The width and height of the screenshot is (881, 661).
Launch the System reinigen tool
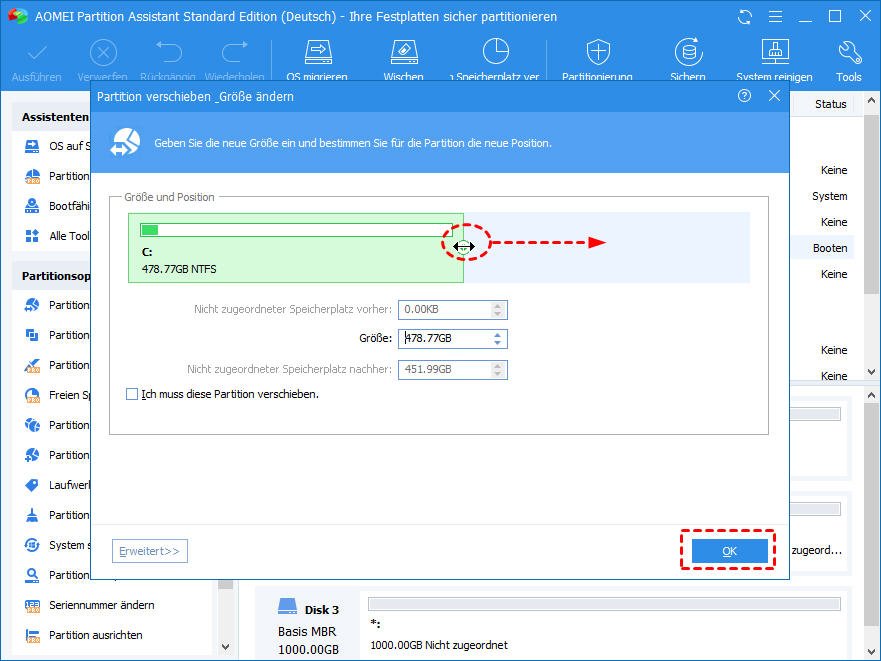775,52
